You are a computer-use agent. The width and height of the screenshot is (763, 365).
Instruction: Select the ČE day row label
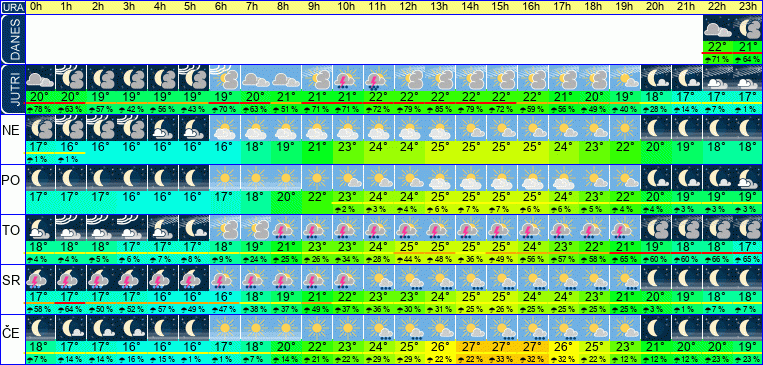(x=13, y=332)
